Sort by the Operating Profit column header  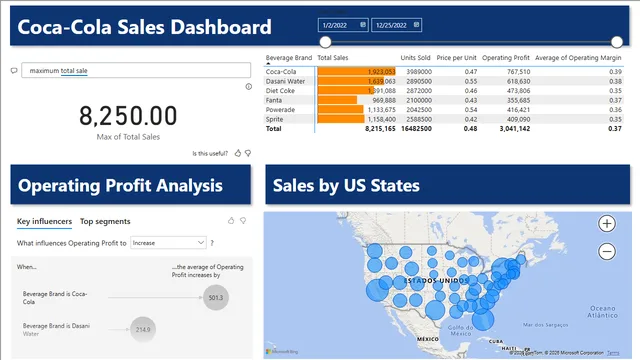click(506, 58)
